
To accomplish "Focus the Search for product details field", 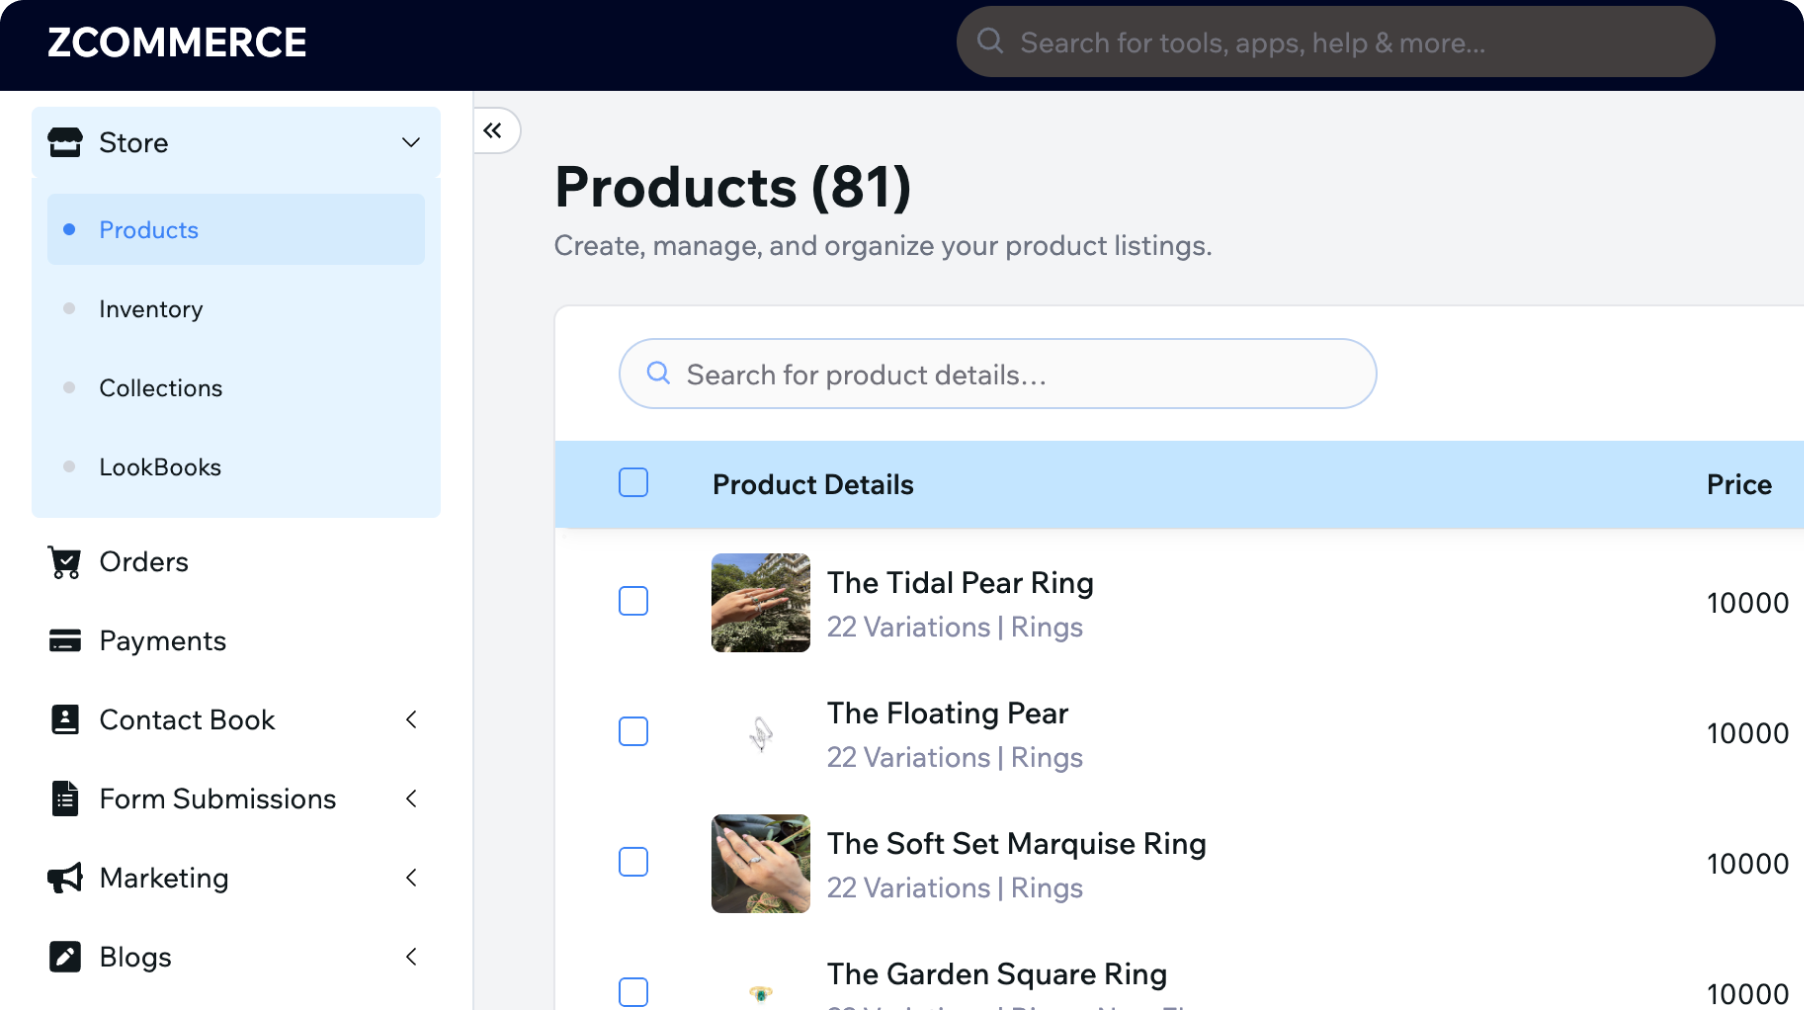I will pos(998,373).
